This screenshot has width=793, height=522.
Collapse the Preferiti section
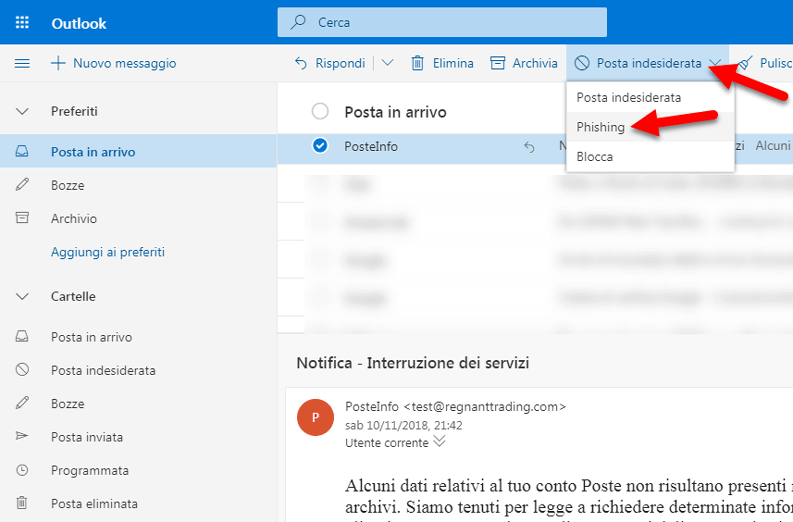click(x=22, y=112)
